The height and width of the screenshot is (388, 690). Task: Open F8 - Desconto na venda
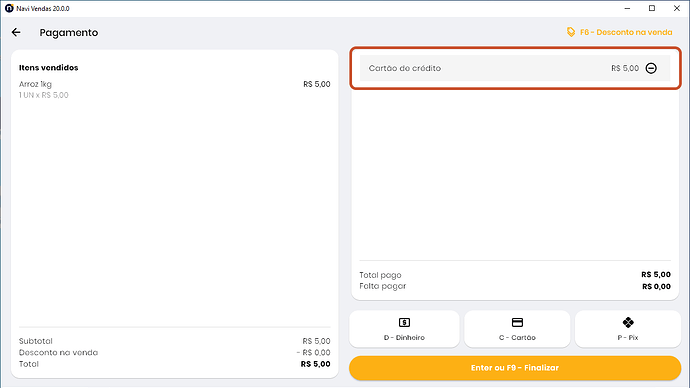tap(626, 32)
